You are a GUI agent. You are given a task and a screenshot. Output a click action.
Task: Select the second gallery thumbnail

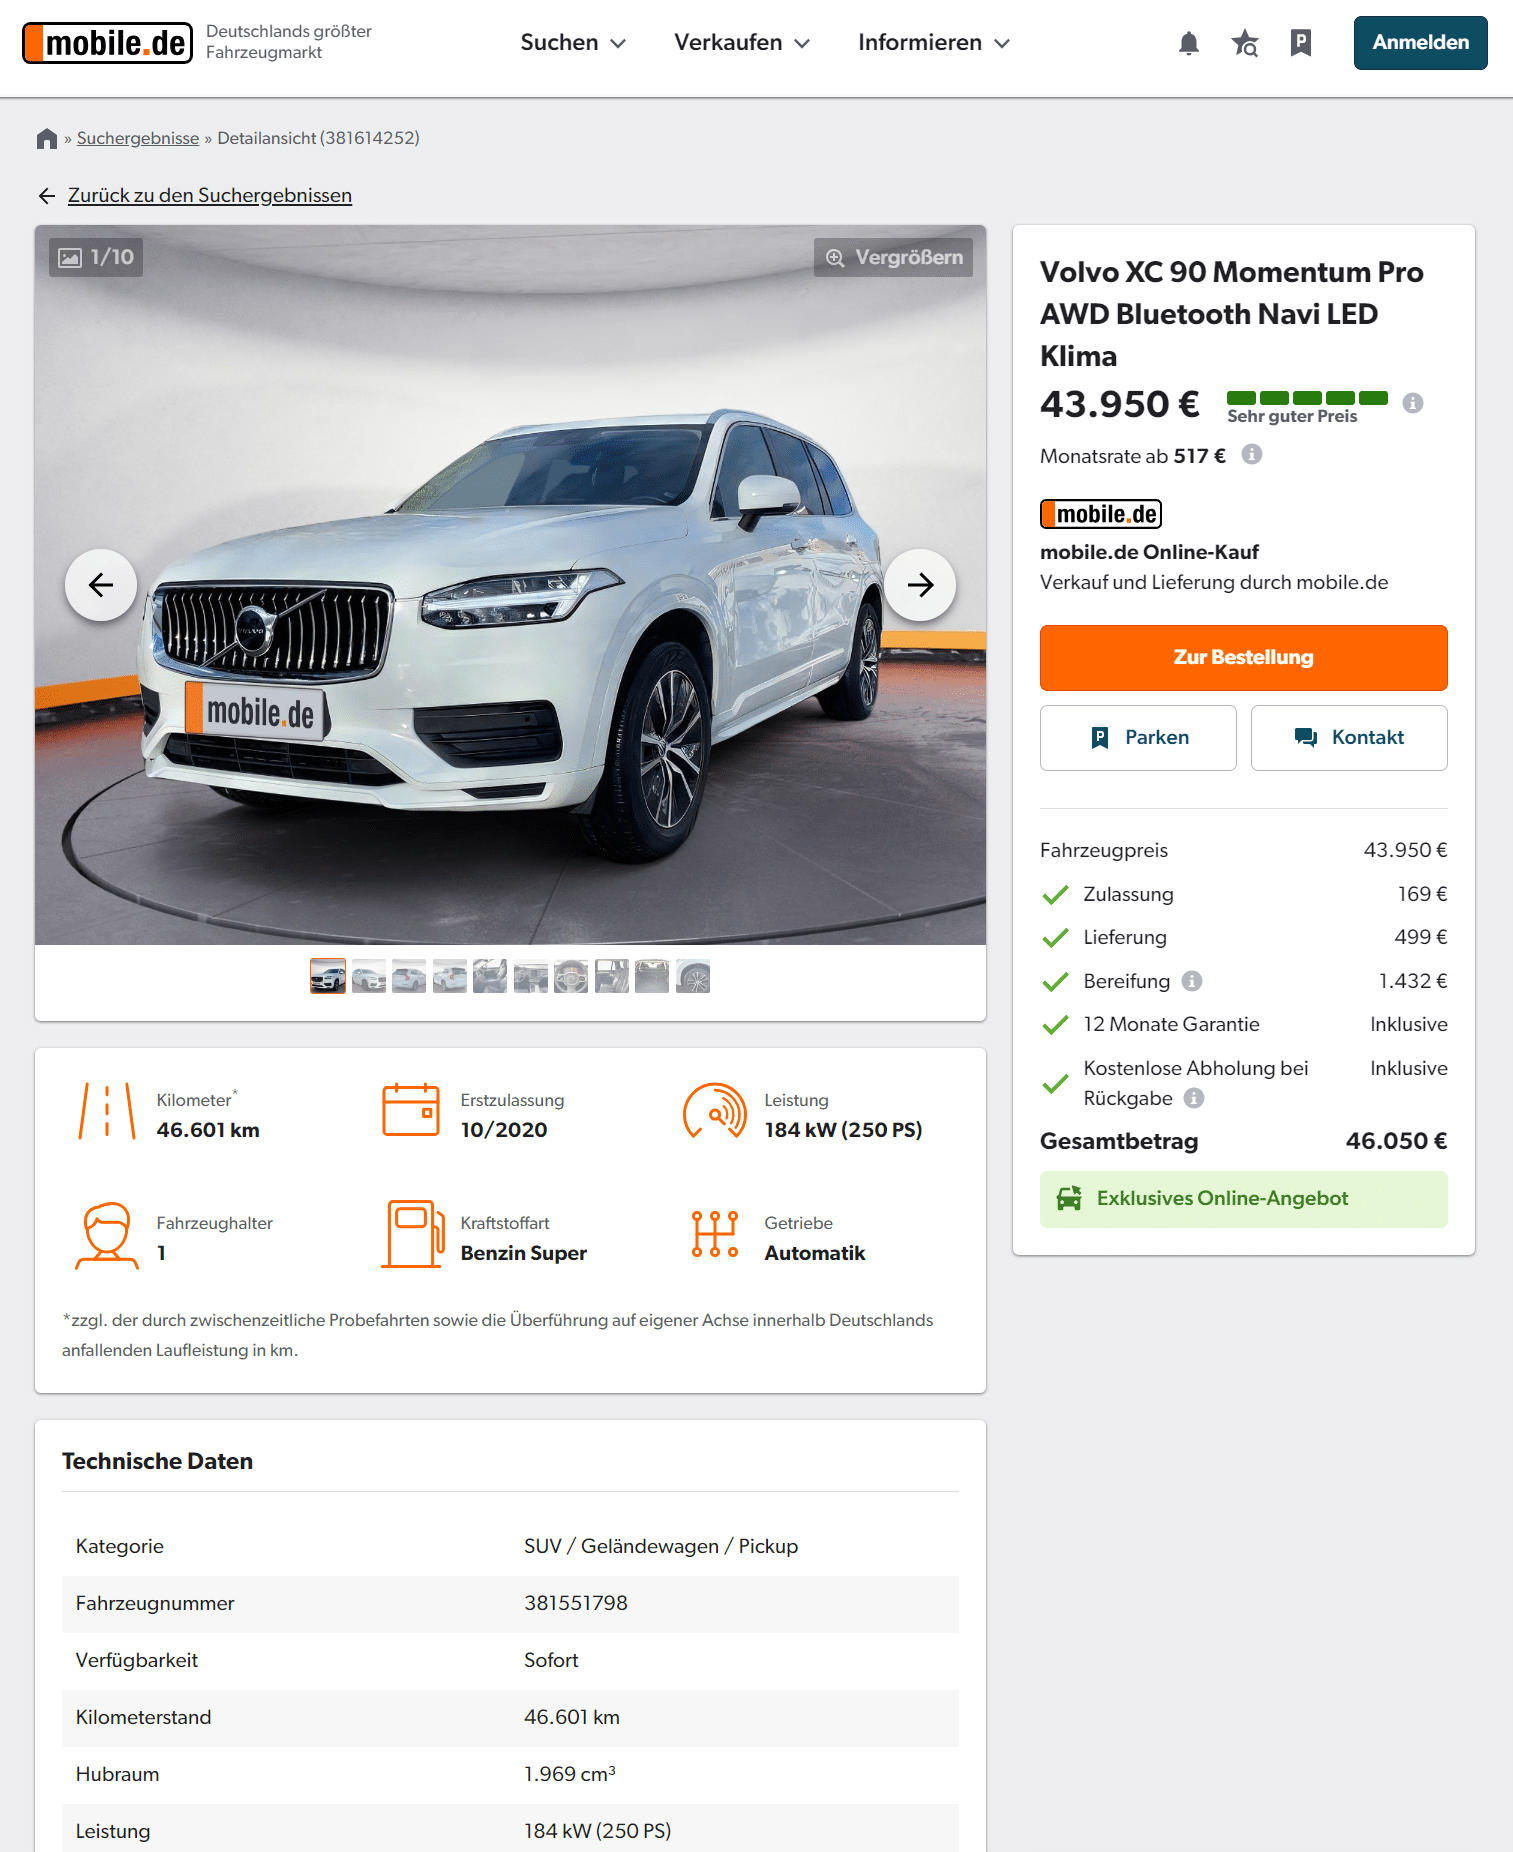(369, 976)
